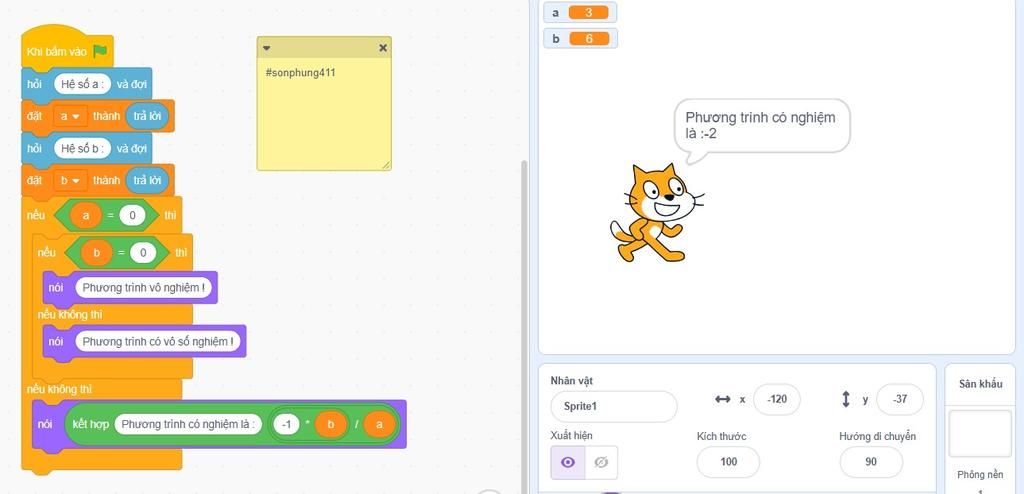The image size is (1024, 494).
Task: Select the stage backdrop thumbnail
Action: point(980,434)
